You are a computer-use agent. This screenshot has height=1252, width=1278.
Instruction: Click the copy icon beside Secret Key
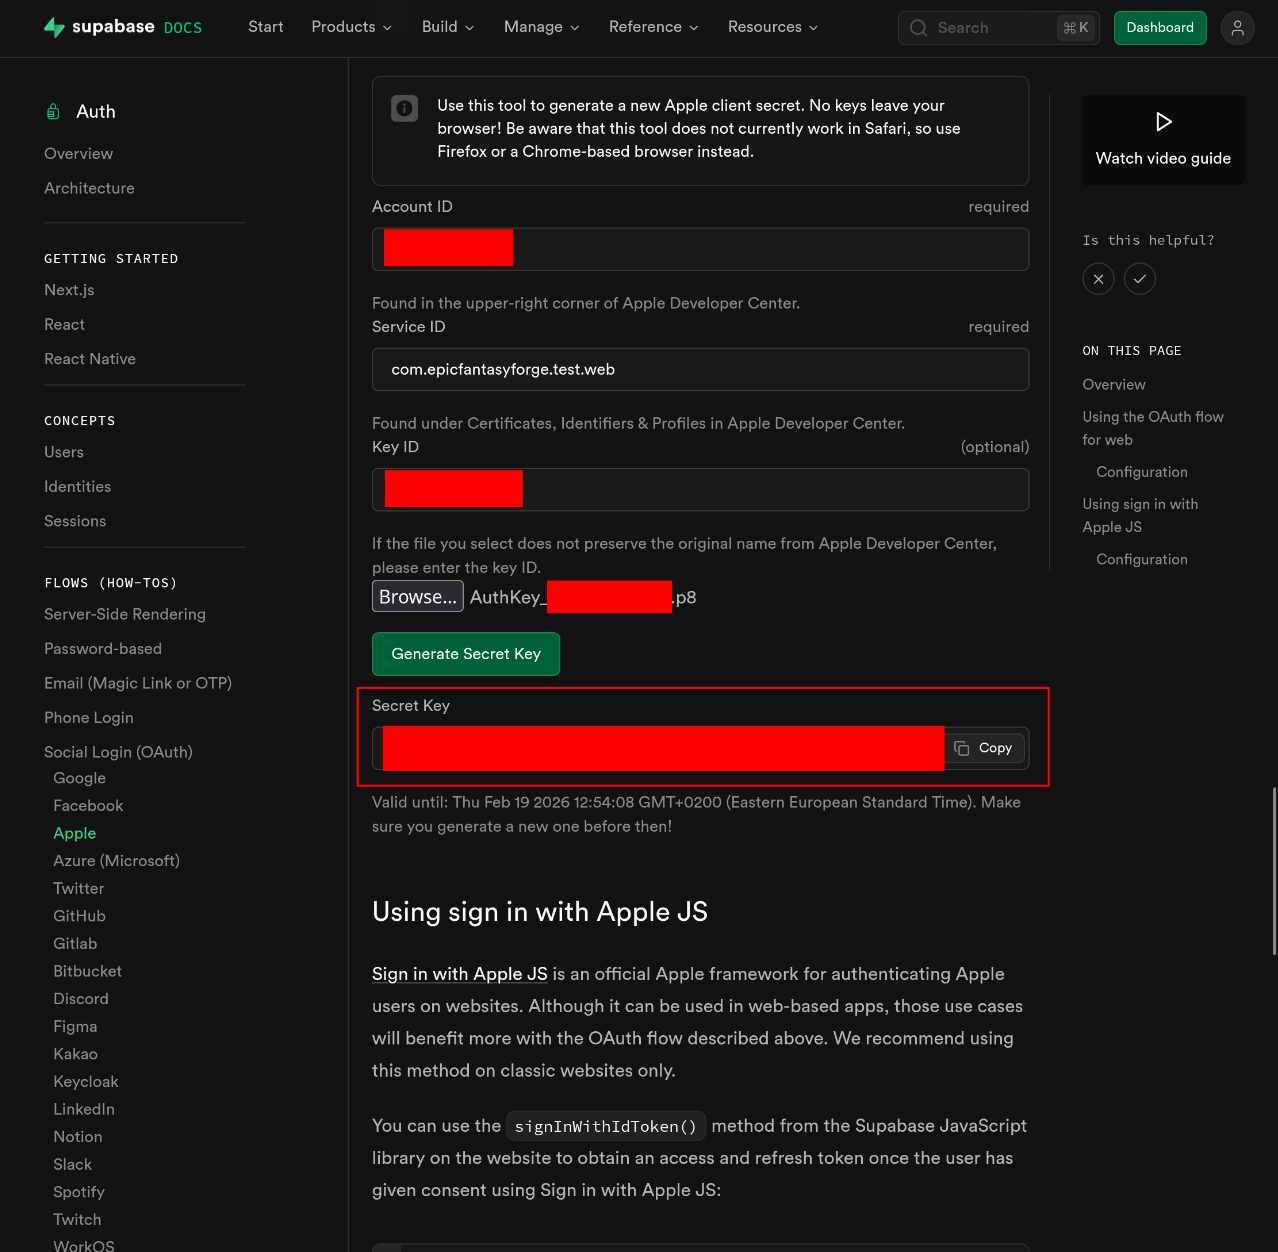pyautogui.click(x=962, y=748)
